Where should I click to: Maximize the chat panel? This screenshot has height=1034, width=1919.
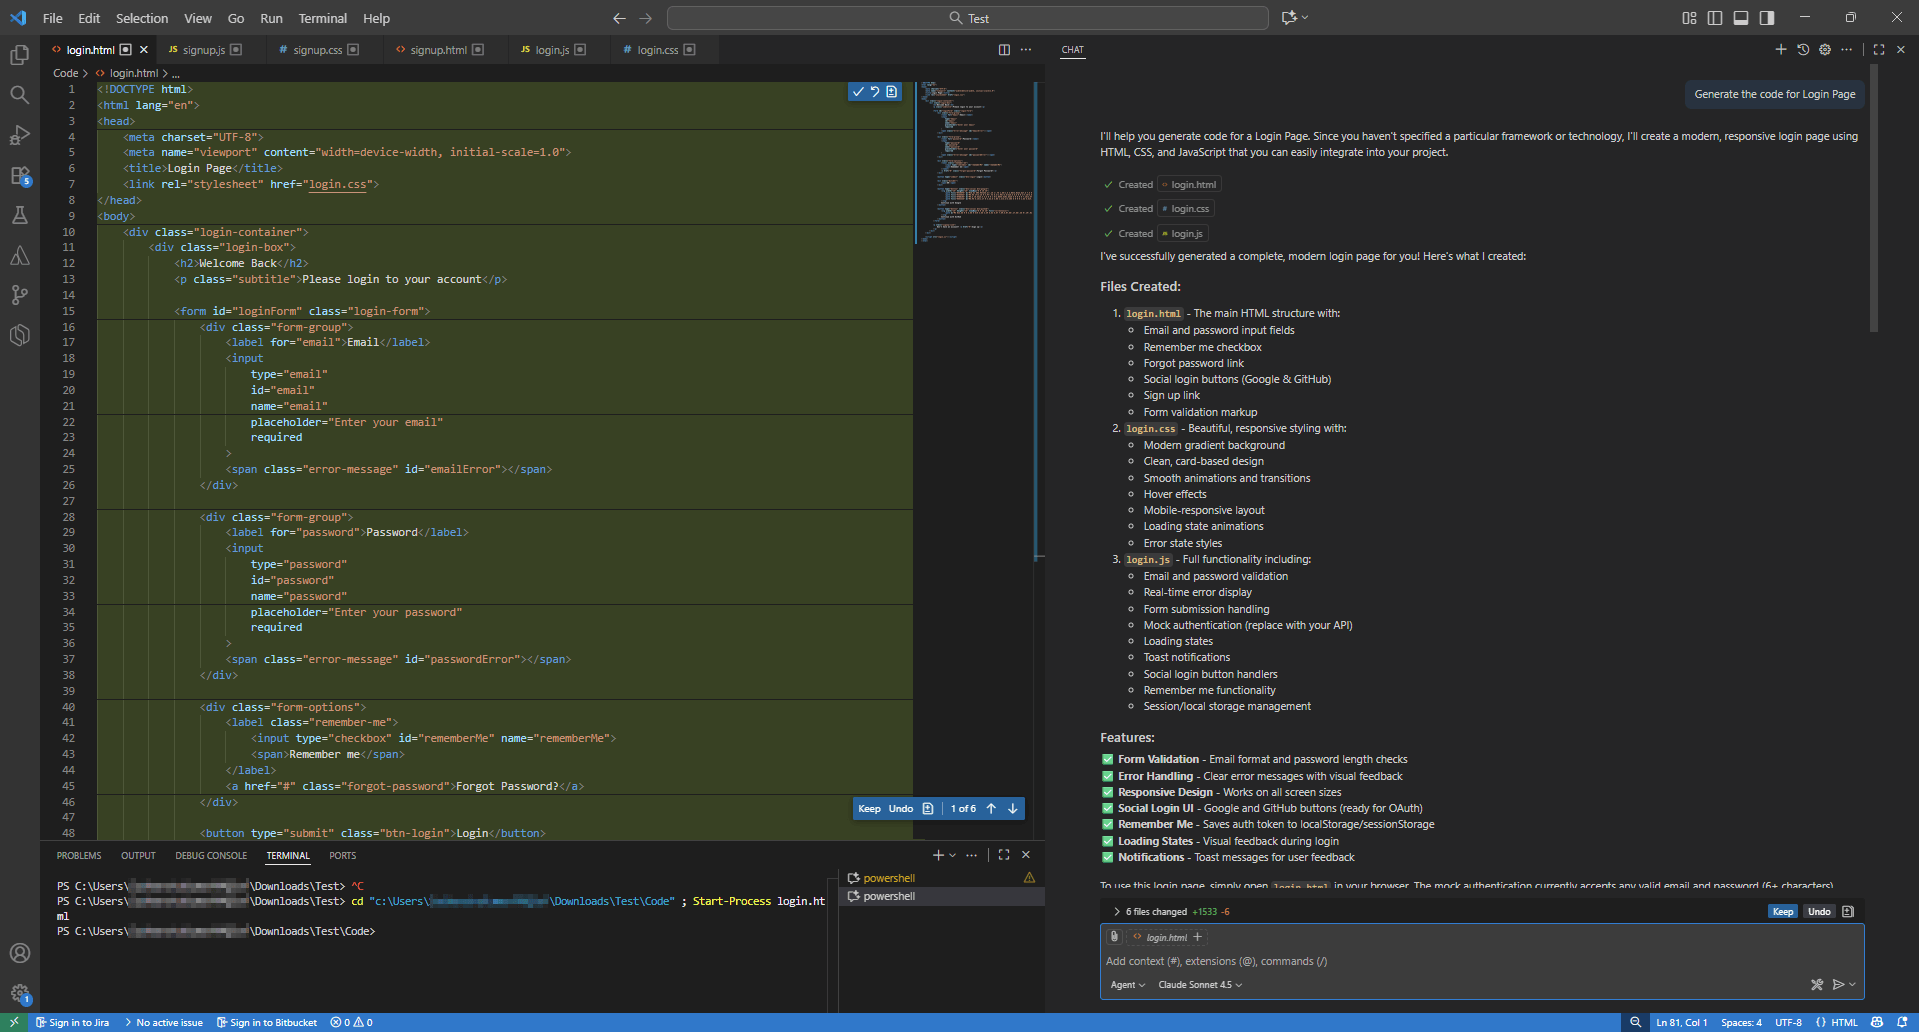pos(1879,49)
